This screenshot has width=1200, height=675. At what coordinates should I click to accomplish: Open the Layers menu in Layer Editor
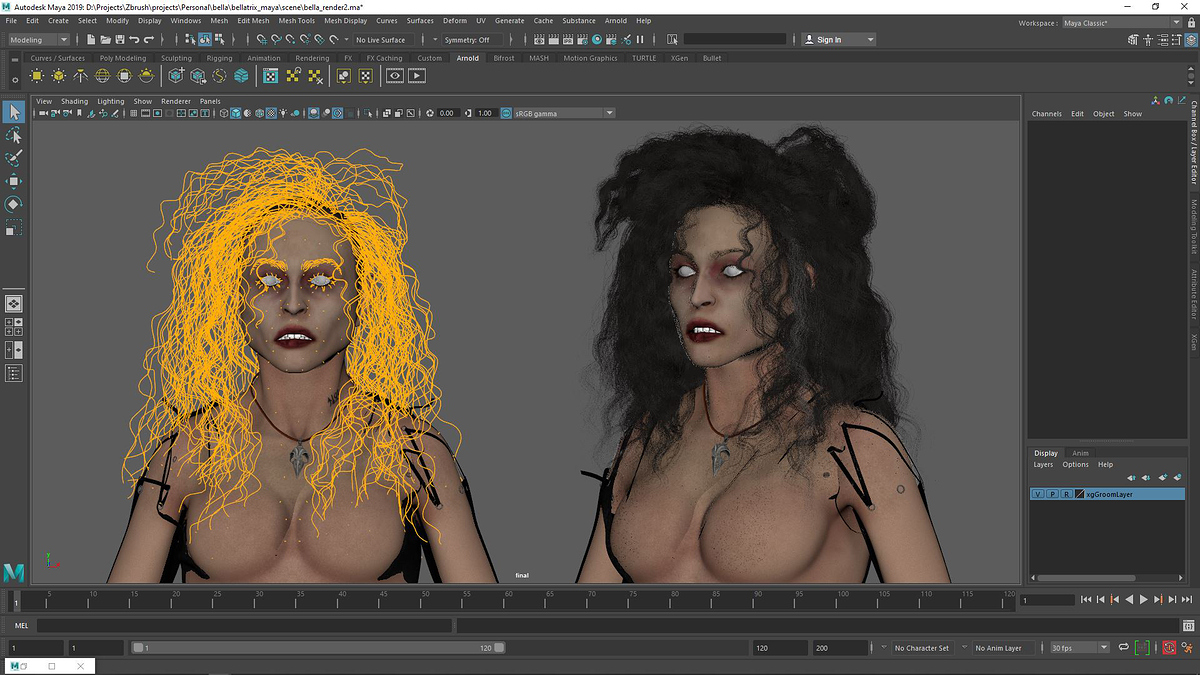coord(1043,464)
